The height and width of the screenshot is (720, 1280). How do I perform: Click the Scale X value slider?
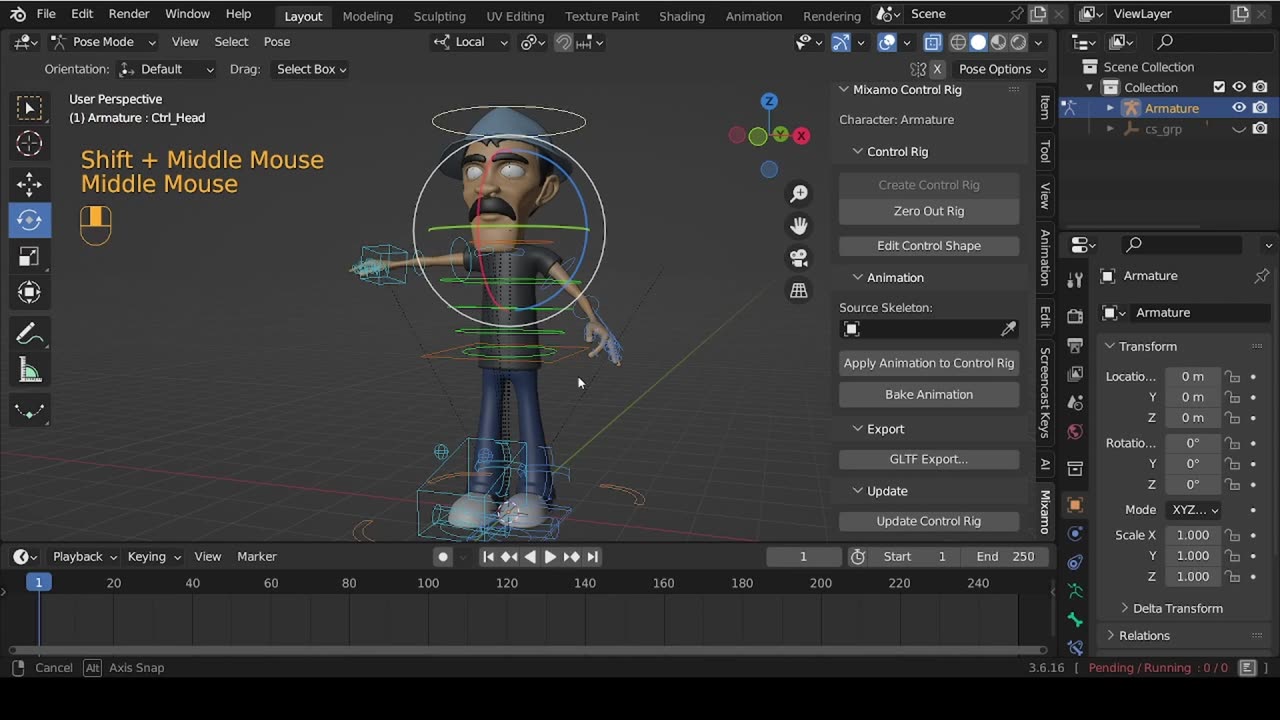[1192, 535]
